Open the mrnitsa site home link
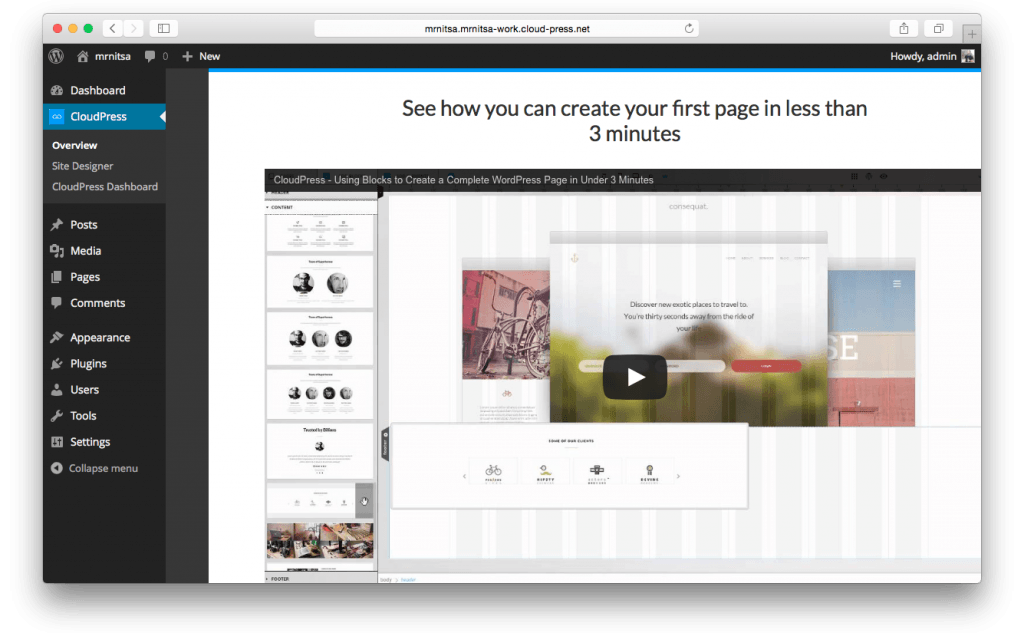This screenshot has height=633, width=1024. (104, 57)
